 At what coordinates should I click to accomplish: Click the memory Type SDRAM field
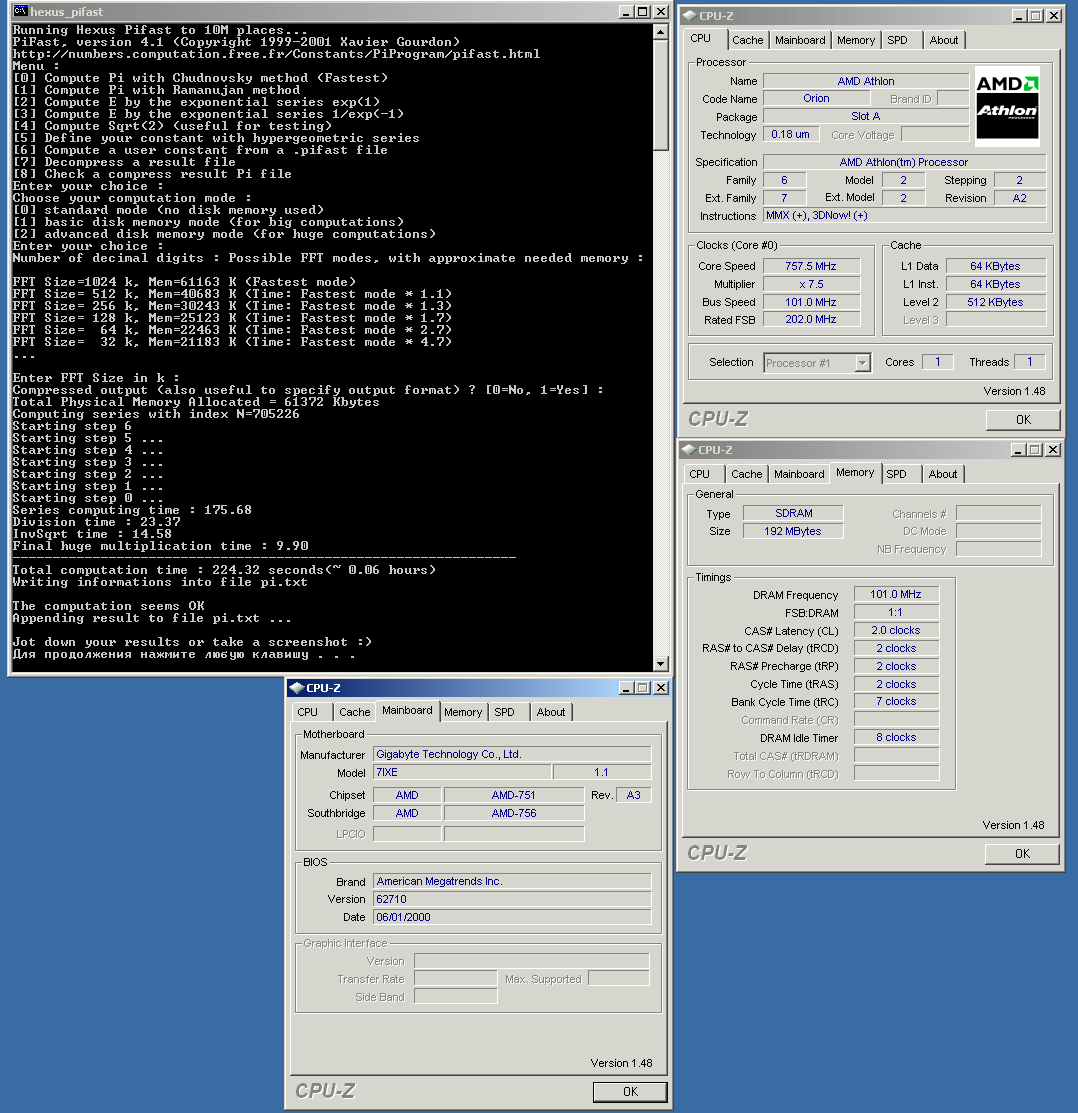pyautogui.click(x=793, y=513)
